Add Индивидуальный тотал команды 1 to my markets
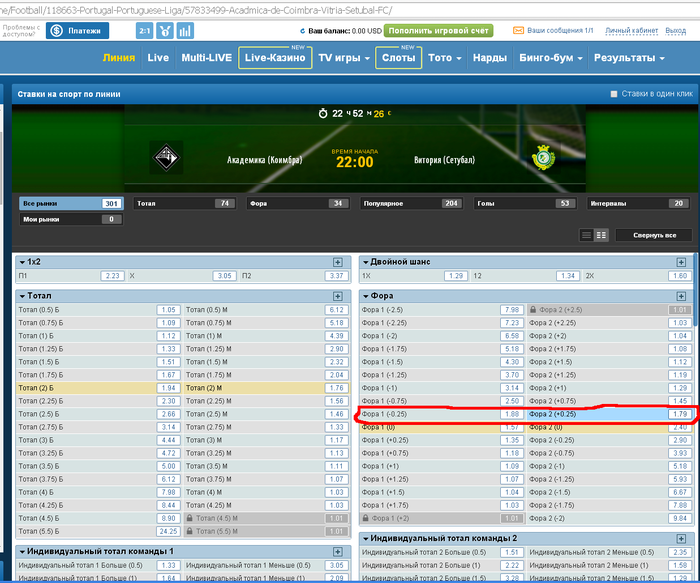The width and height of the screenshot is (700, 583). [338, 552]
